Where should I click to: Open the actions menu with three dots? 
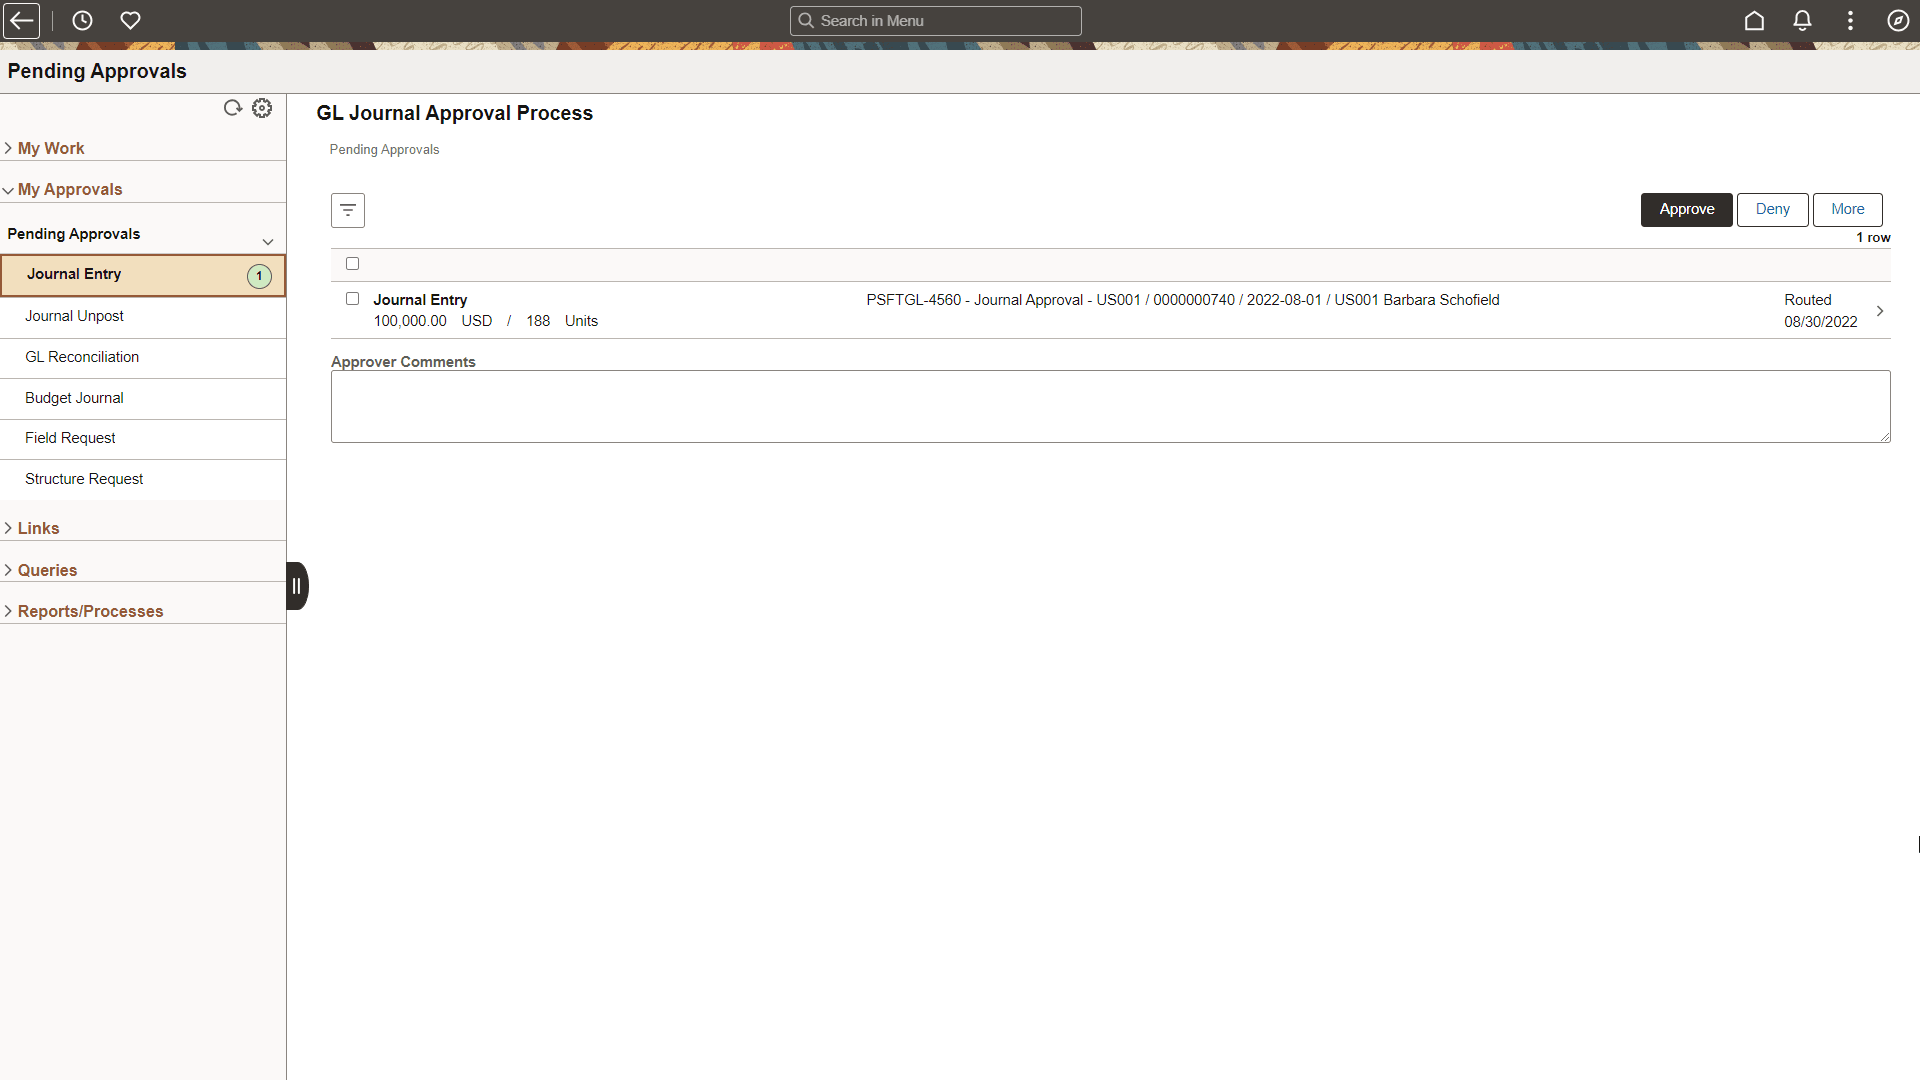click(1850, 20)
